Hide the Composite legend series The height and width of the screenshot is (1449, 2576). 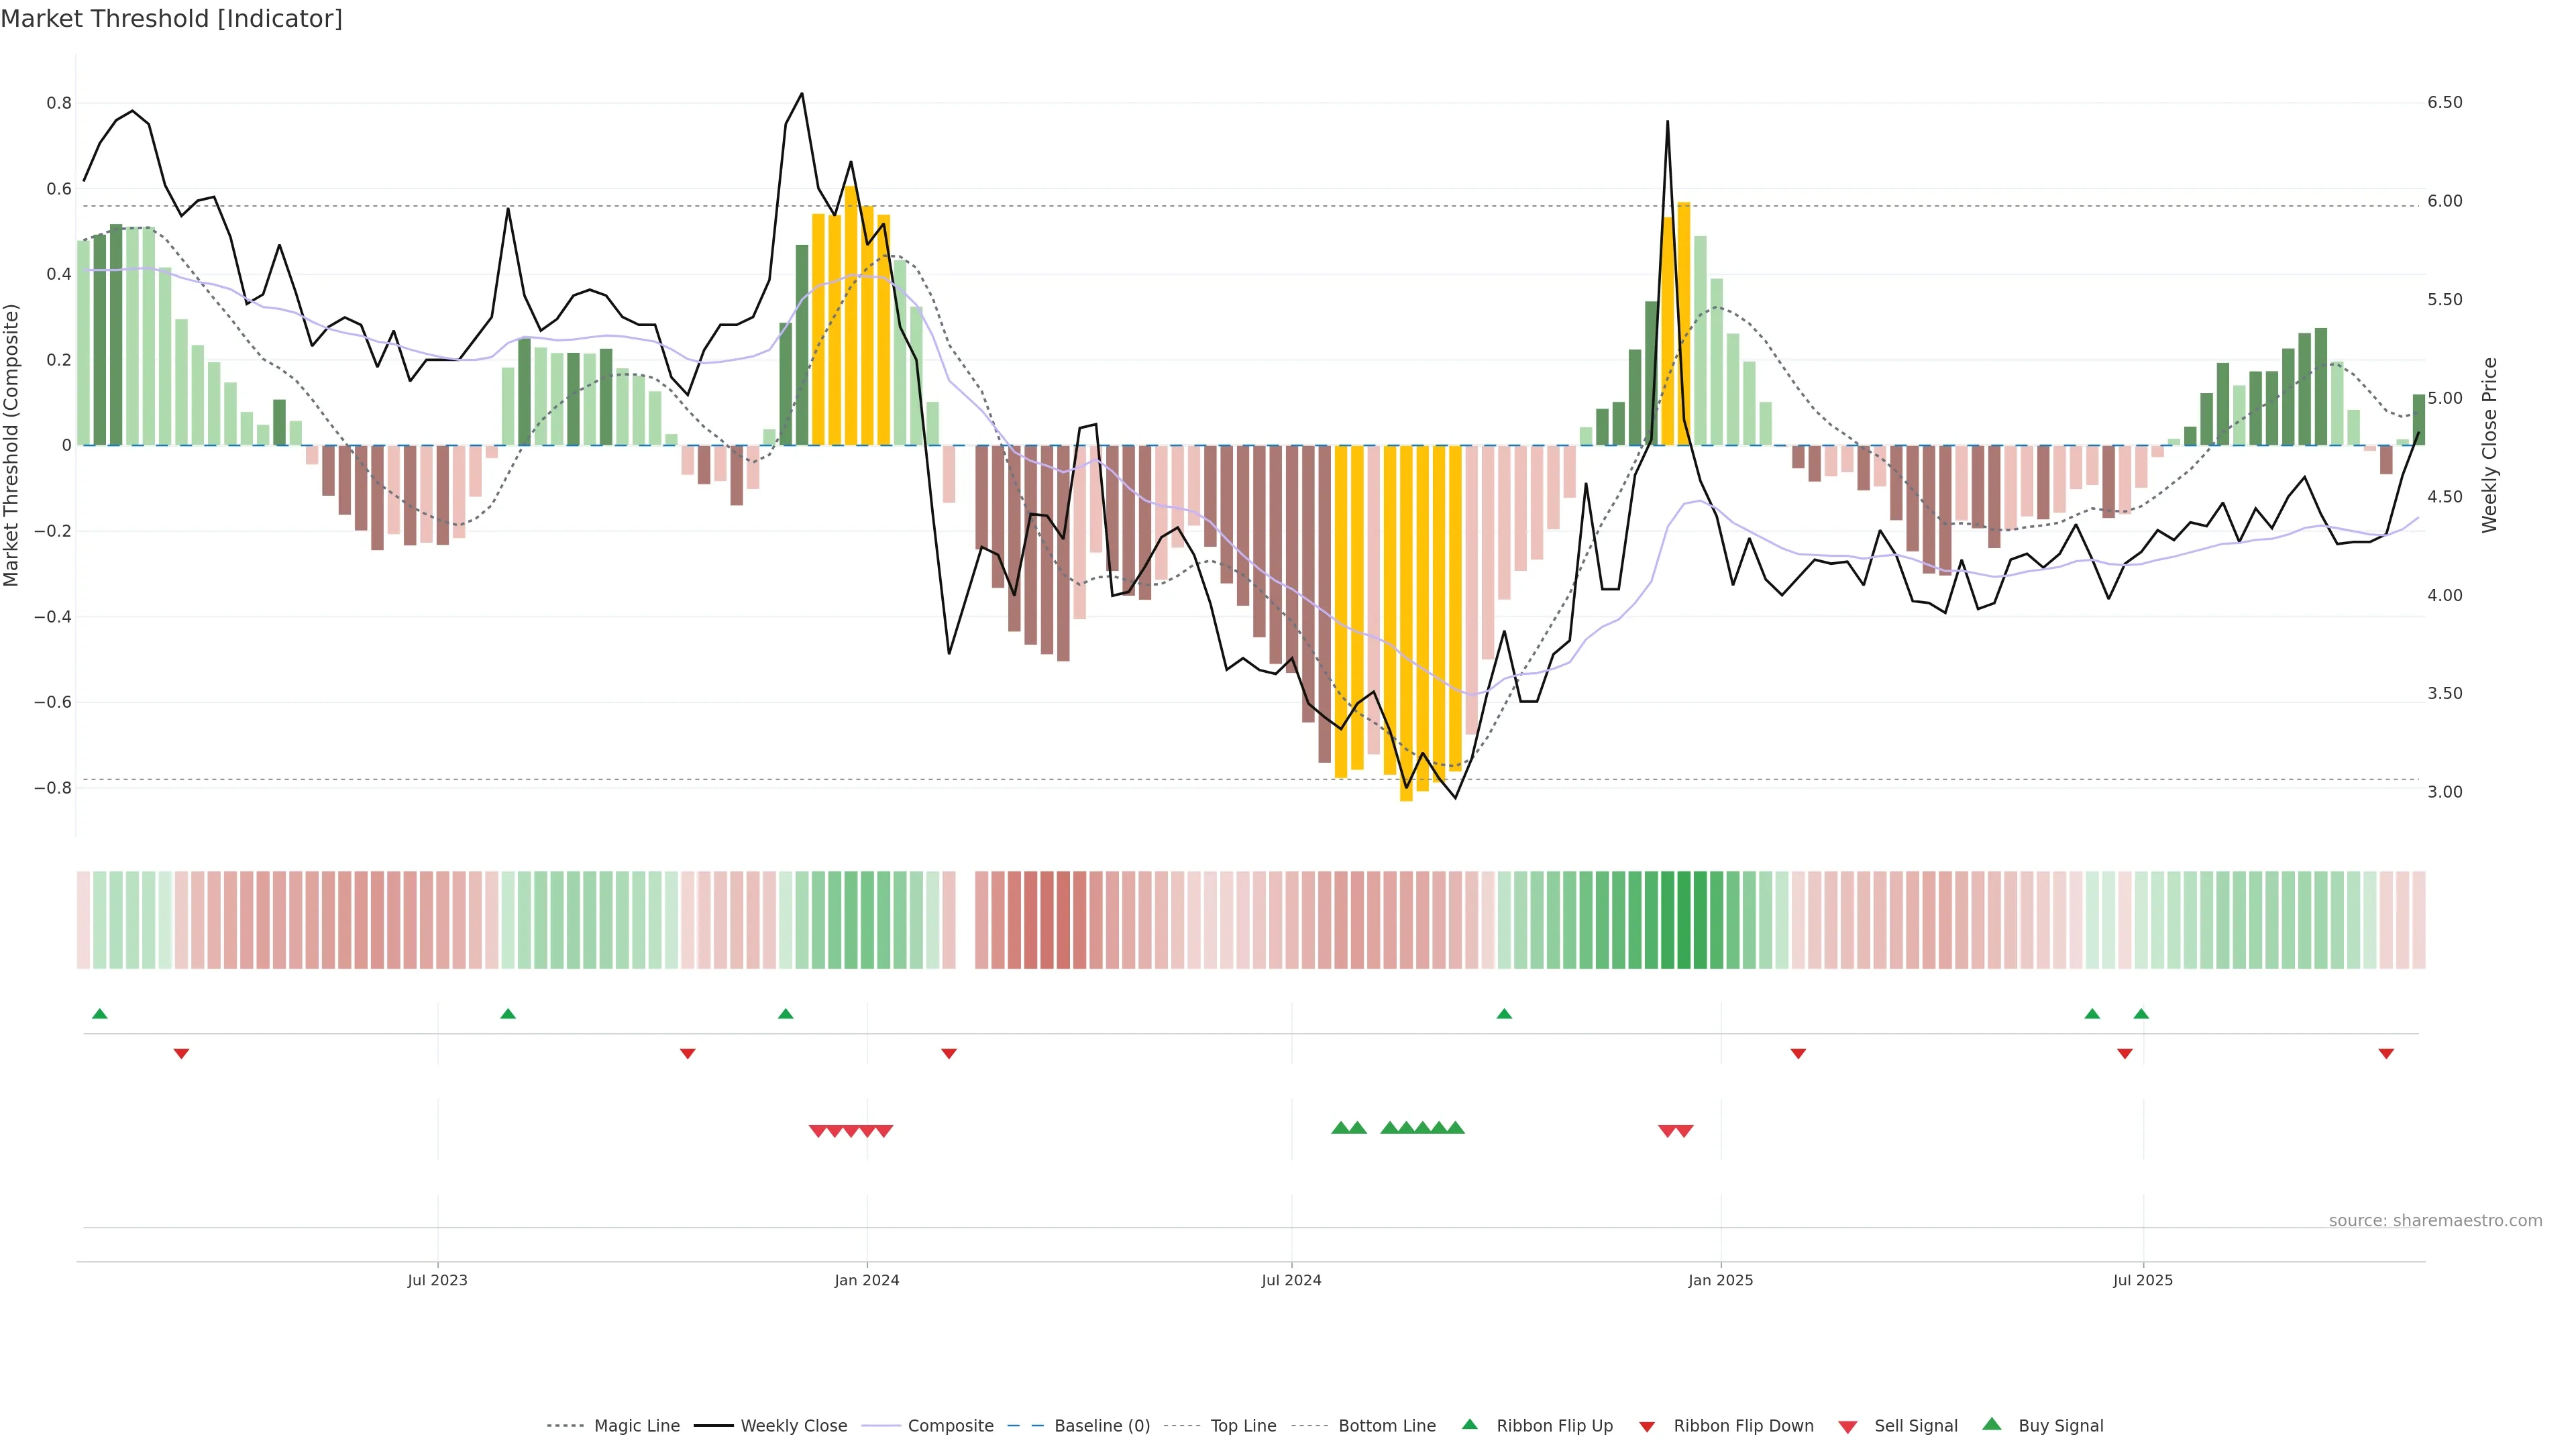pos(950,1426)
